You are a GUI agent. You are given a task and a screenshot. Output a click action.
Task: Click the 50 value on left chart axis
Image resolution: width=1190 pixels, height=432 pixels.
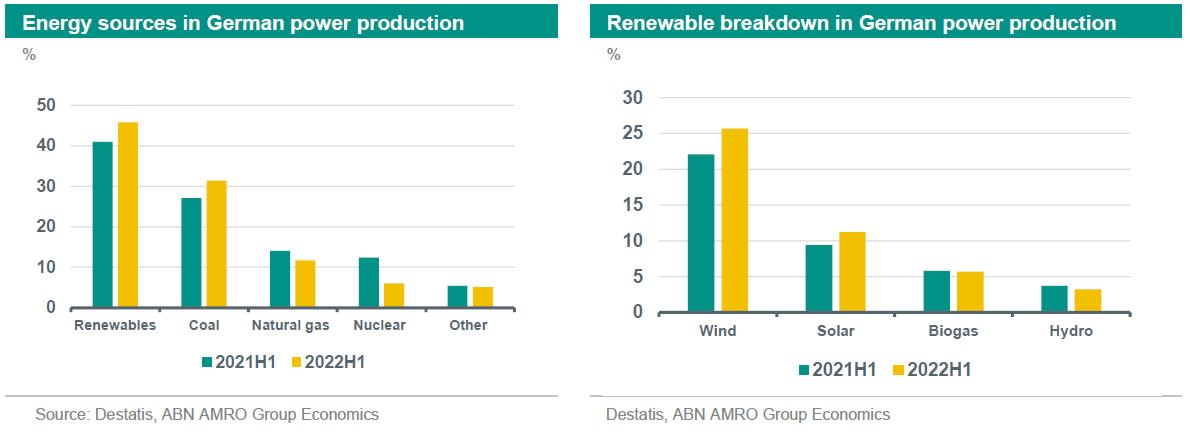(x=45, y=106)
